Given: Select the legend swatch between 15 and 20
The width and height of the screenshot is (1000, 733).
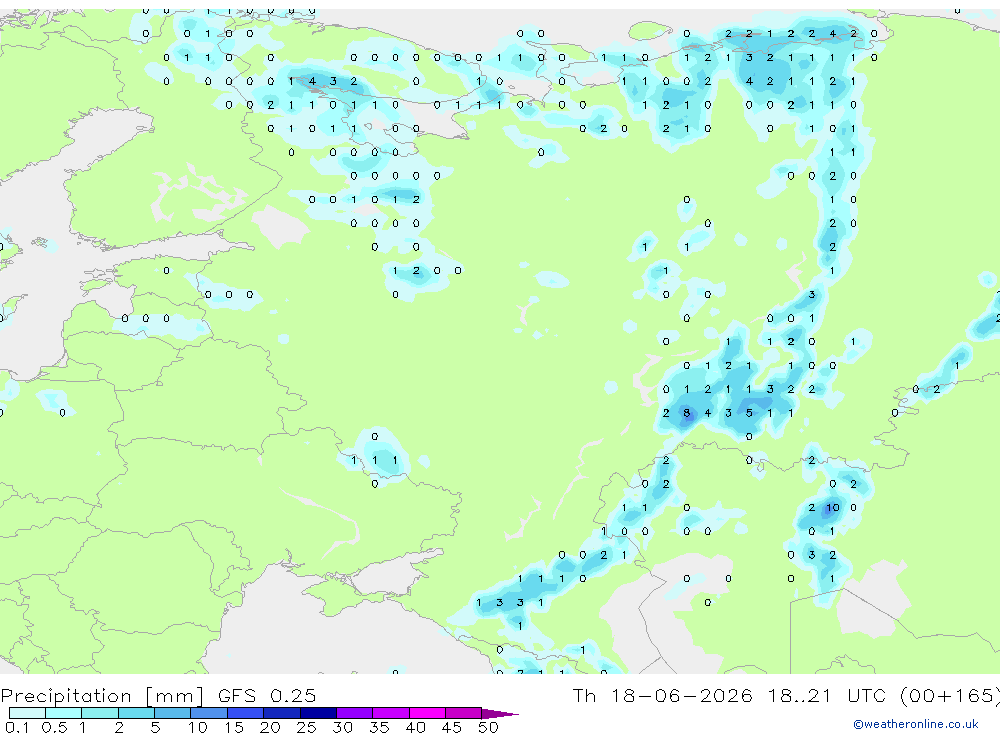Looking at the screenshot, I should pos(246,713).
